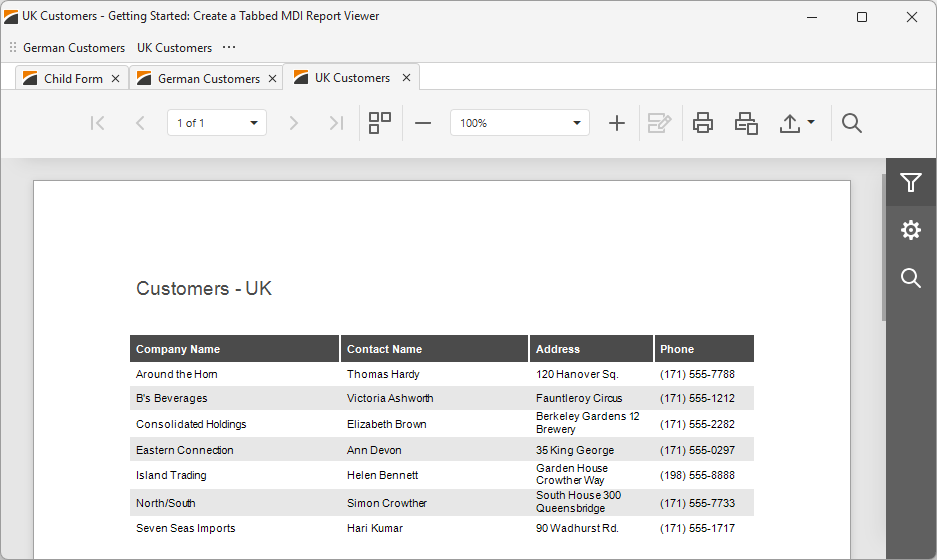
Task: Open the settings gear panel
Action: click(x=911, y=230)
